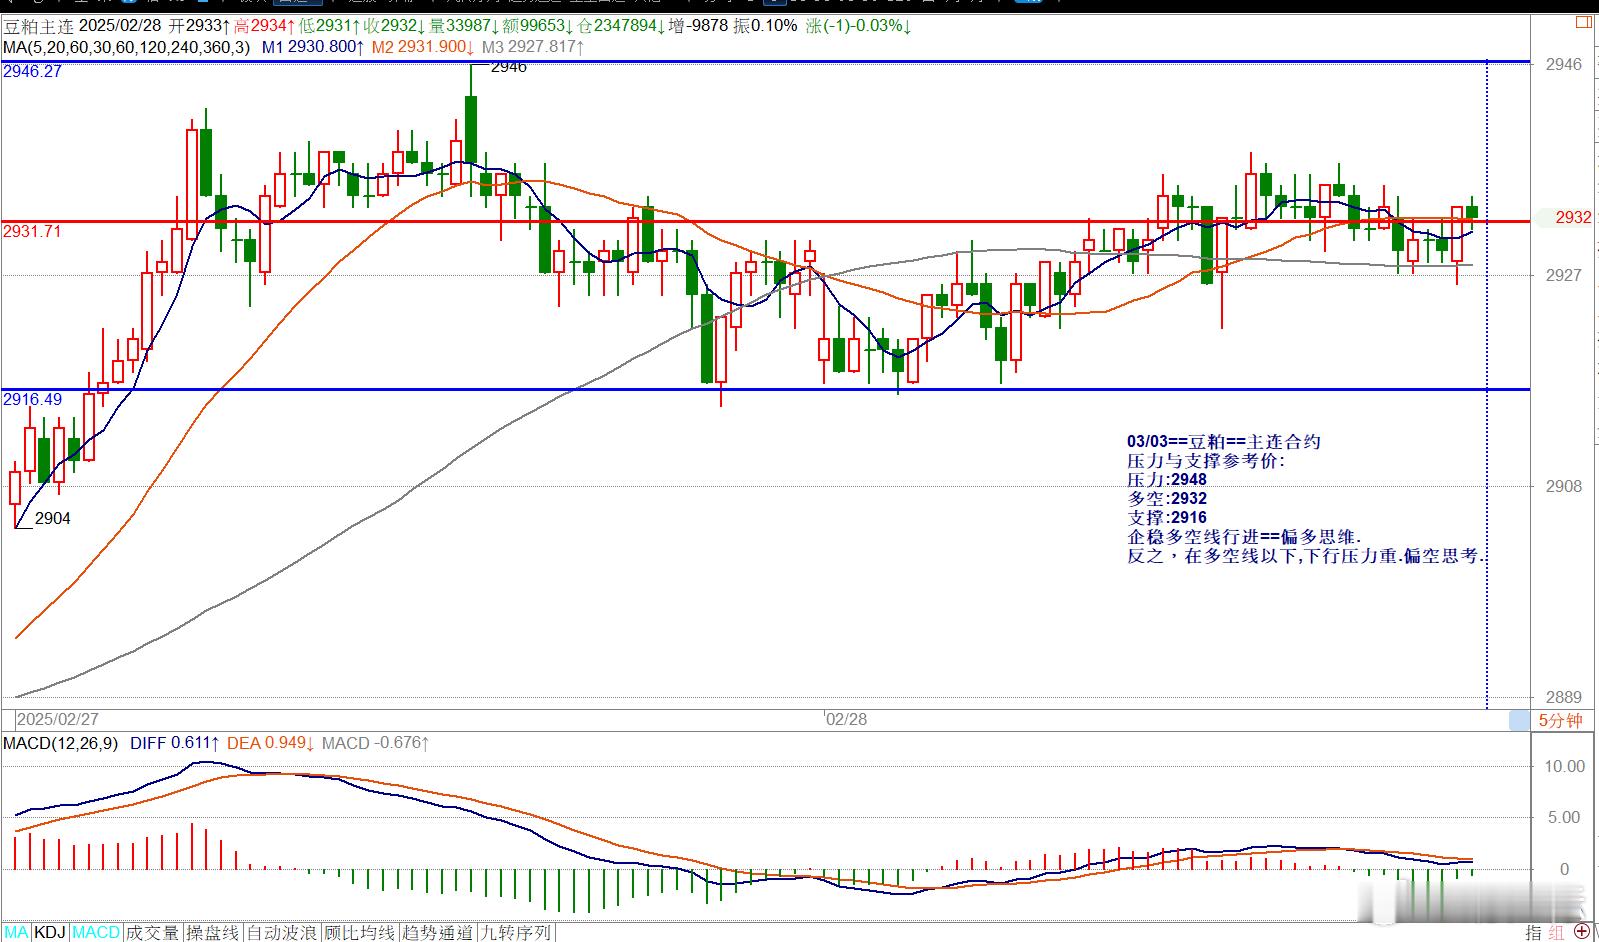The height and width of the screenshot is (942, 1599).
Task: Click the MACD -0.676 value
Action: [x=376, y=743]
